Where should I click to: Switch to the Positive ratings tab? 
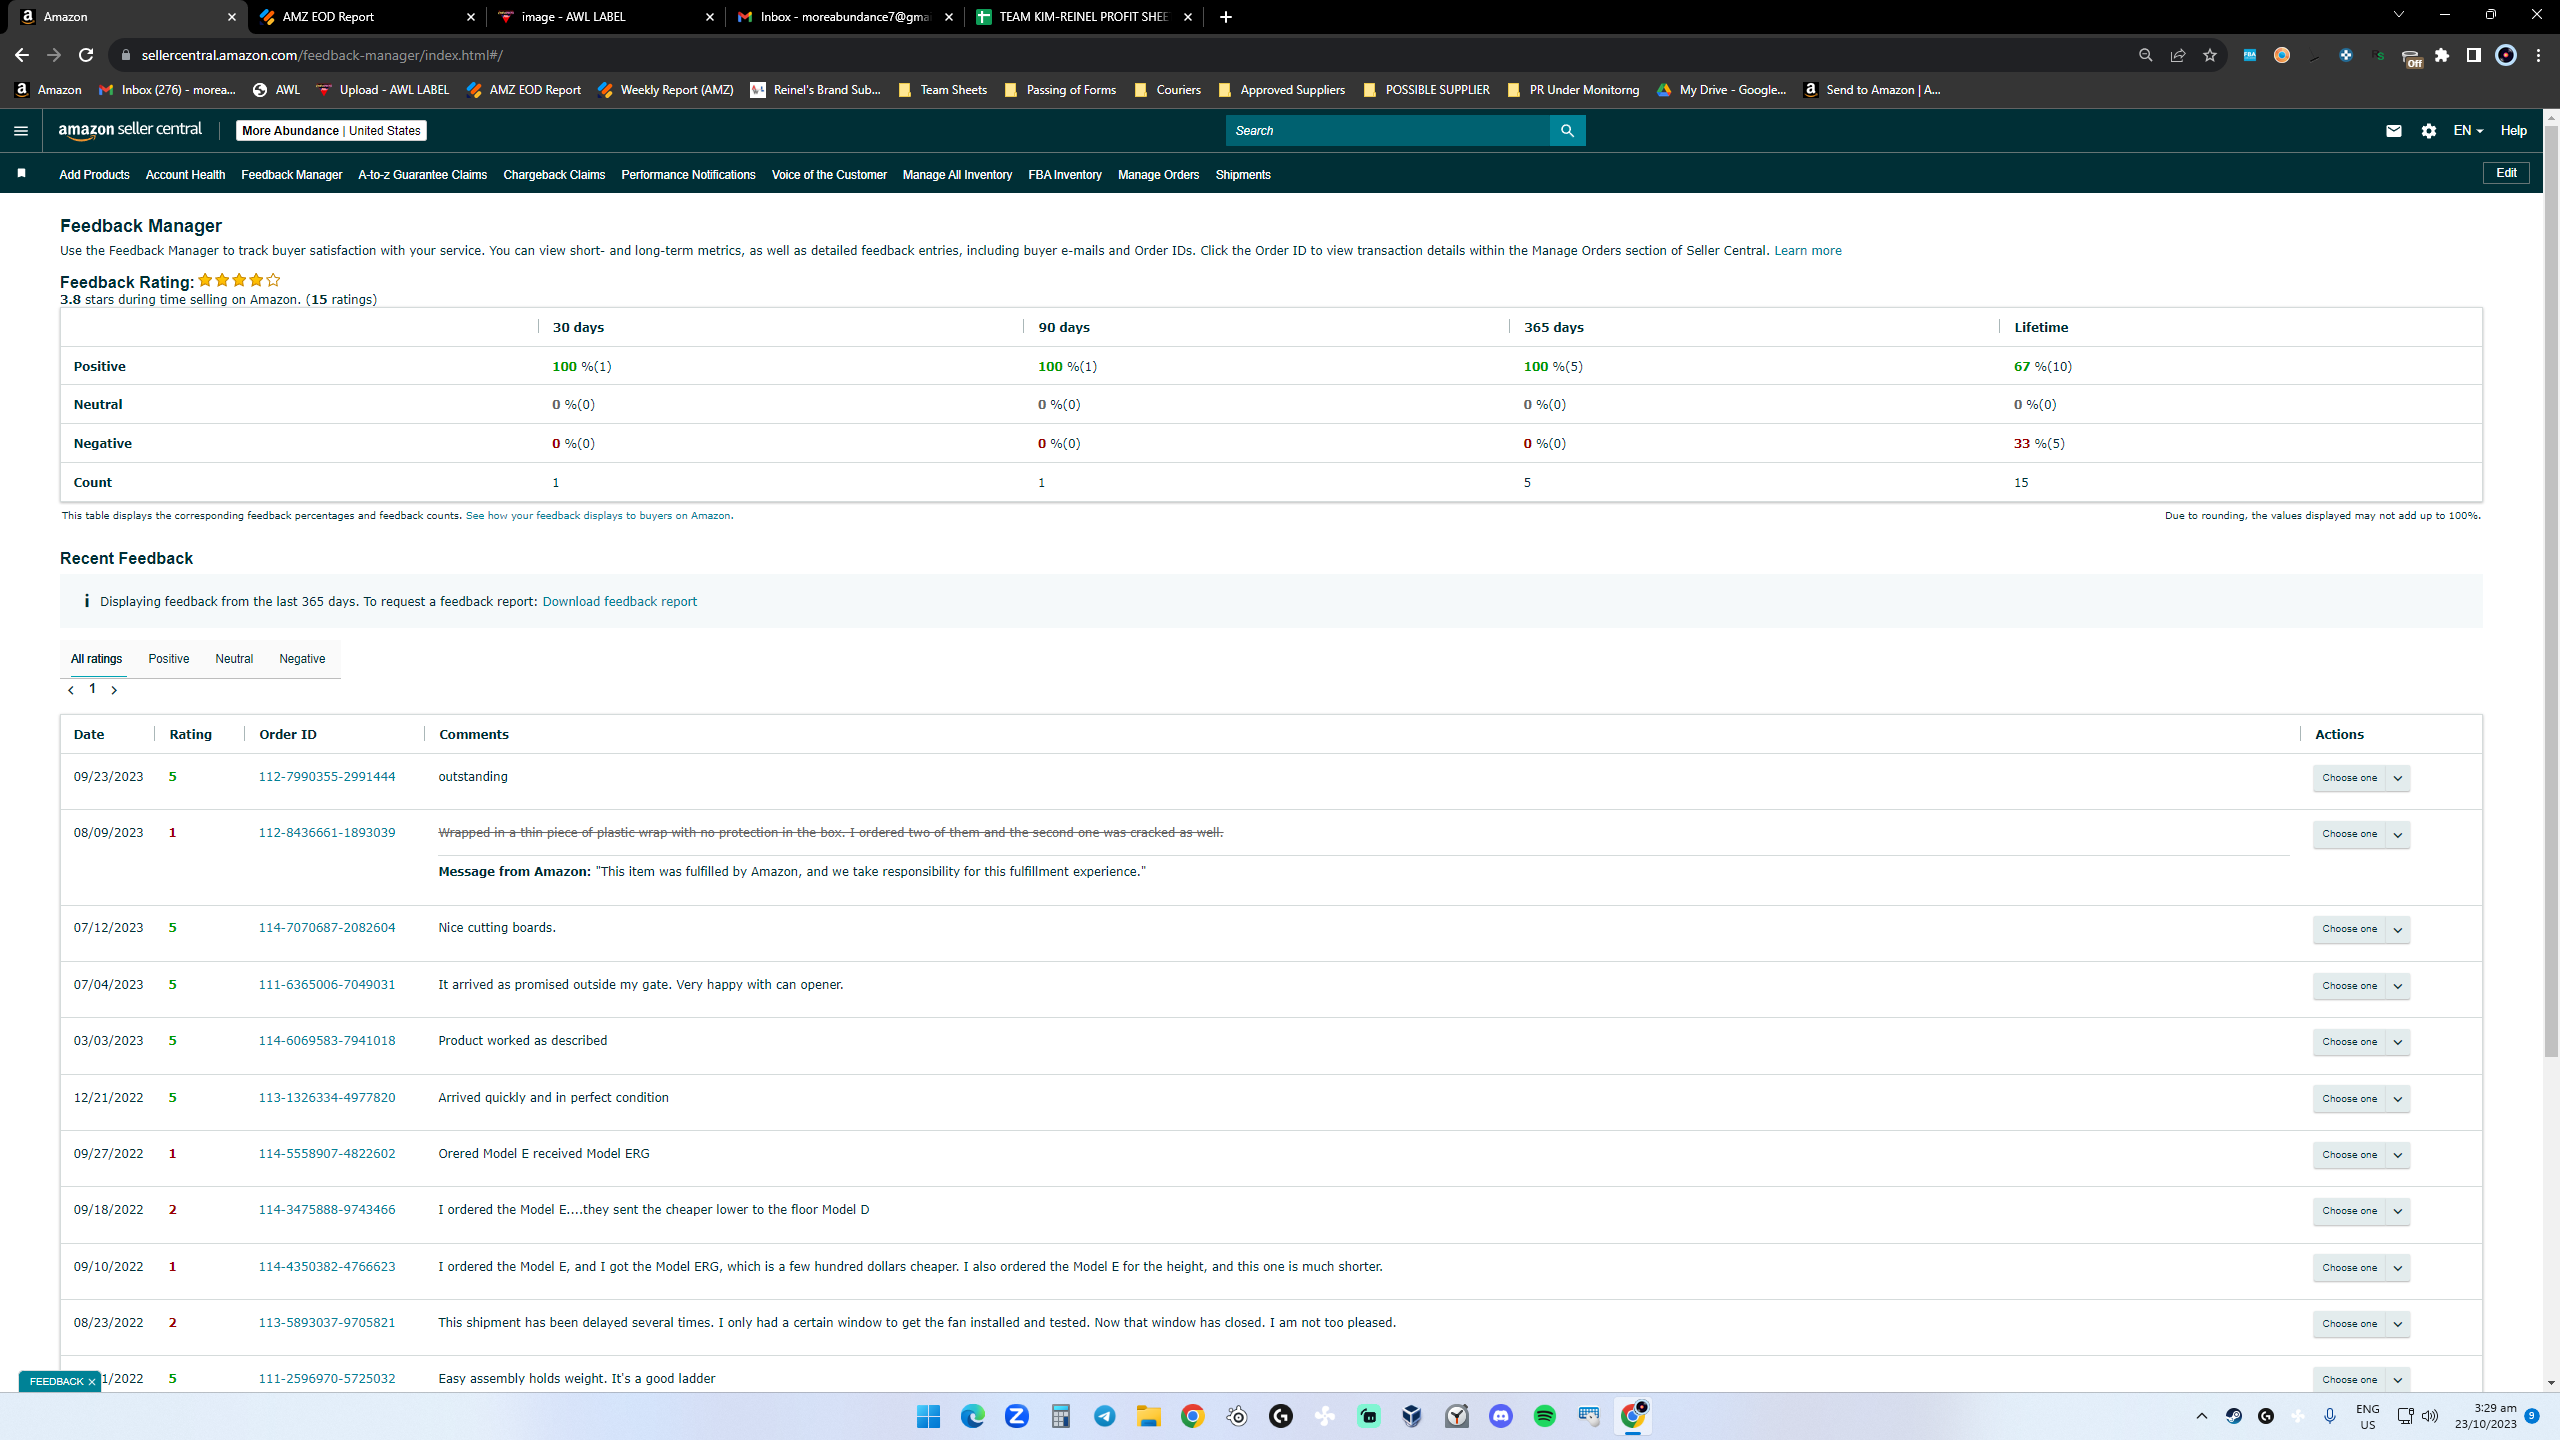pos(169,659)
